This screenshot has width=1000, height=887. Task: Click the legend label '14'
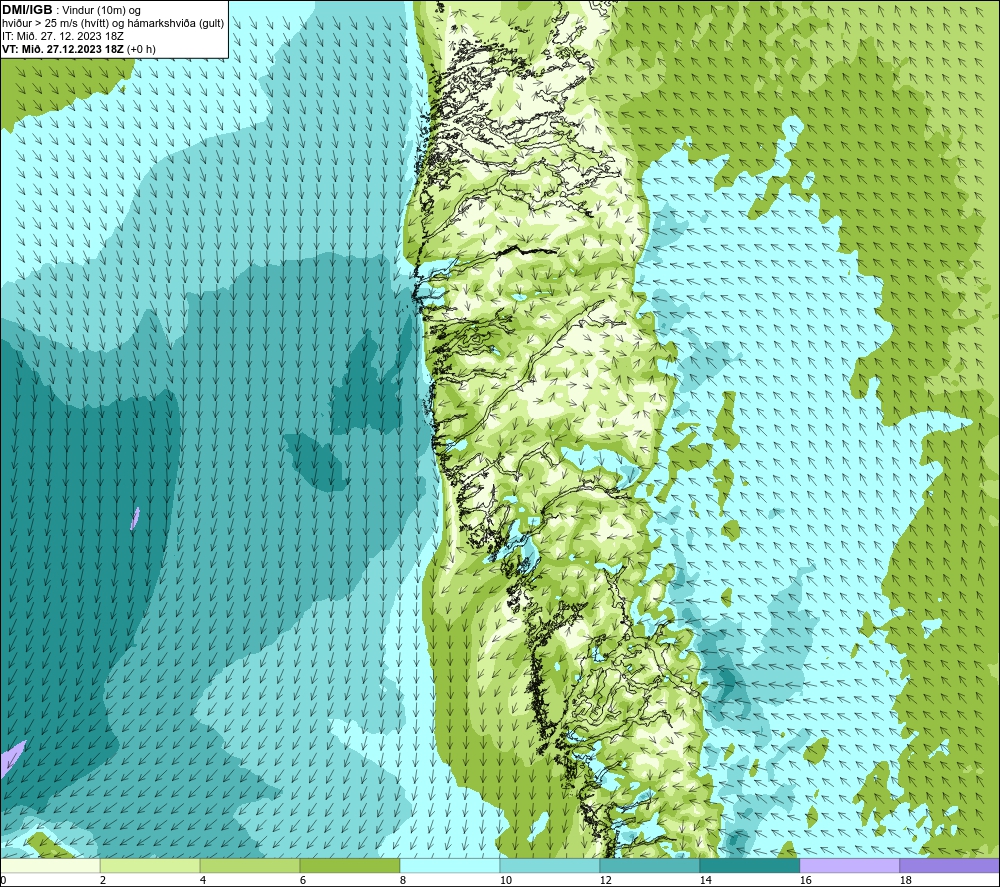pyautogui.click(x=705, y=880)
